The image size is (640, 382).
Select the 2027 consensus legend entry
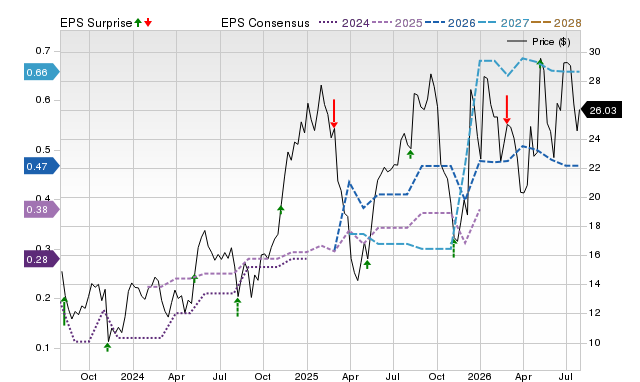pyautogui.click(x=503, y=23)
